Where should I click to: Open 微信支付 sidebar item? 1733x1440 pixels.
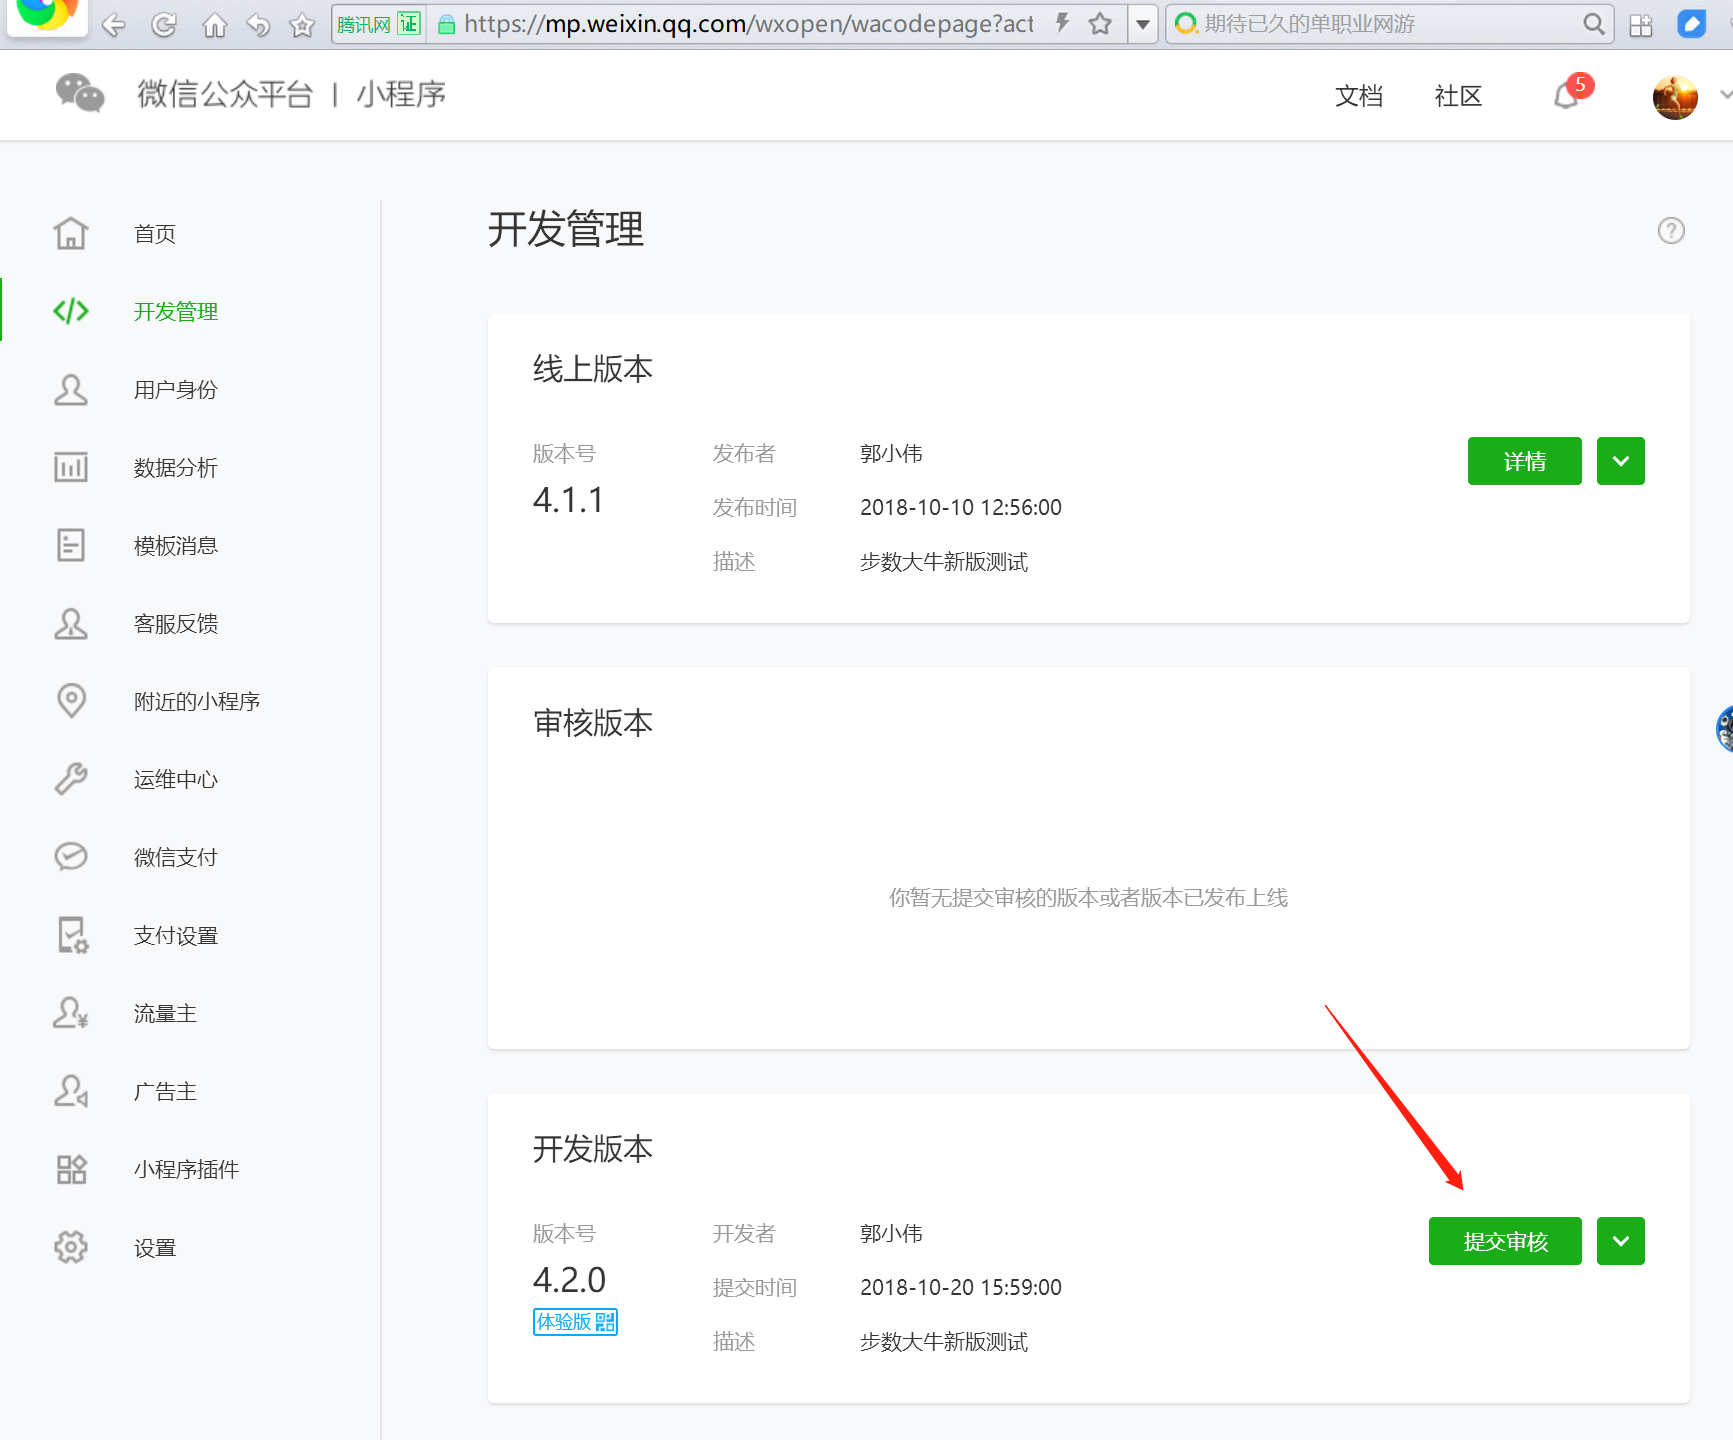point(175,858)
